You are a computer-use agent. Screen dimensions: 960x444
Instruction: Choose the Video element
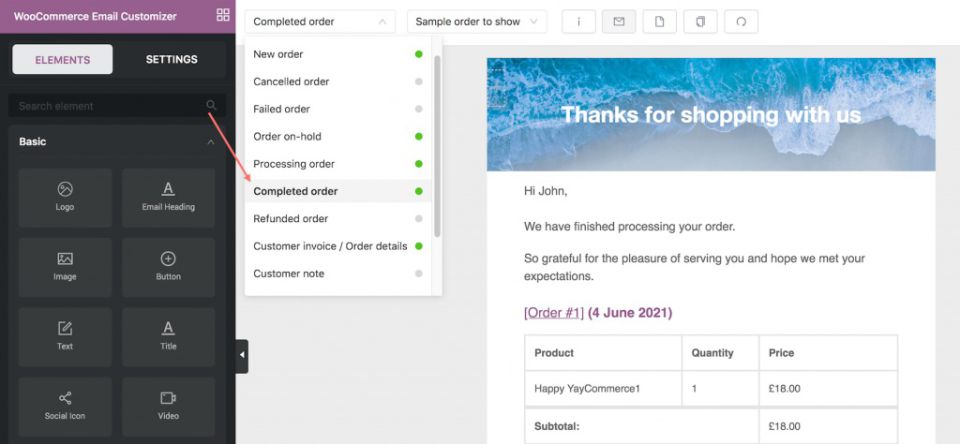(x=168, y=406)
